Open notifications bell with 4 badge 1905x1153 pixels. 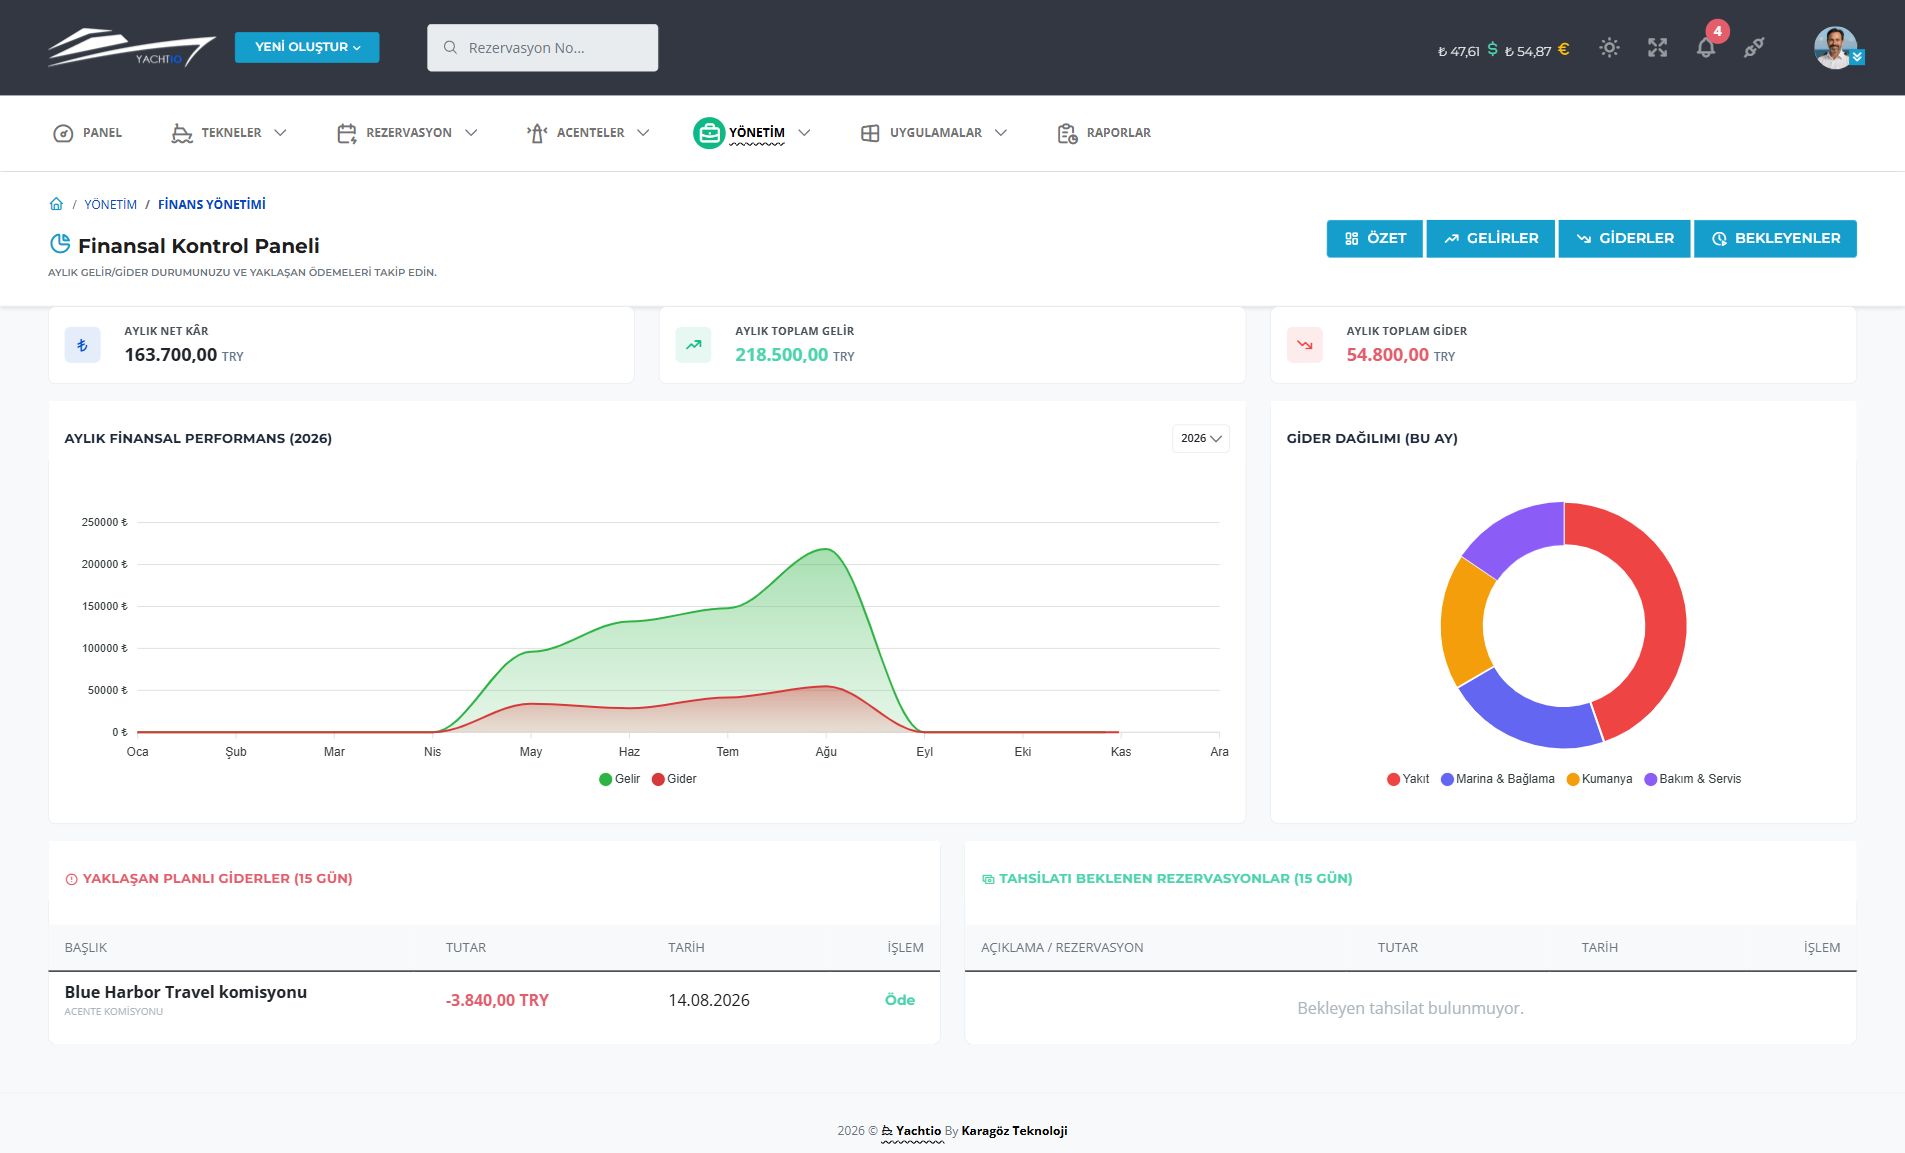(1707, 47)
